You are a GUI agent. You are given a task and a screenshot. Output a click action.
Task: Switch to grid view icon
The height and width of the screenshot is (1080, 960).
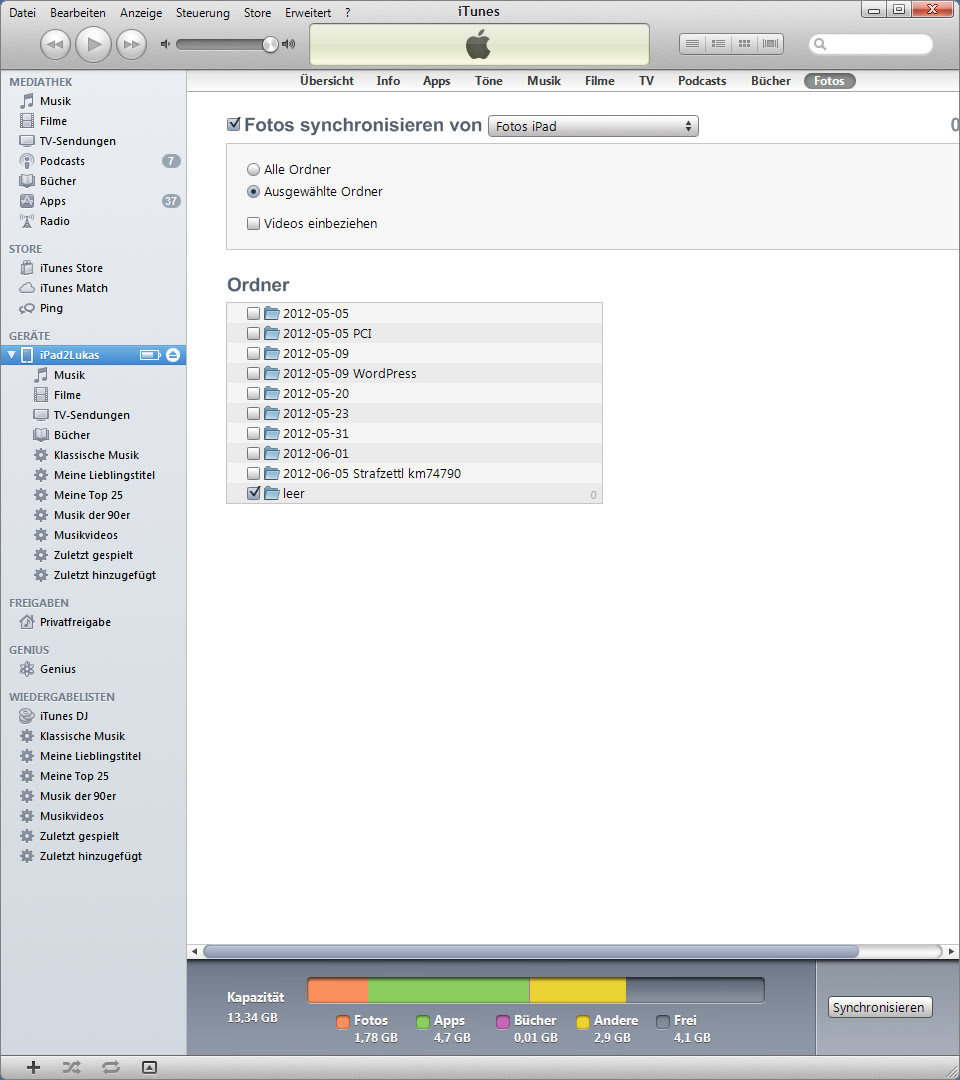point(744,44)
